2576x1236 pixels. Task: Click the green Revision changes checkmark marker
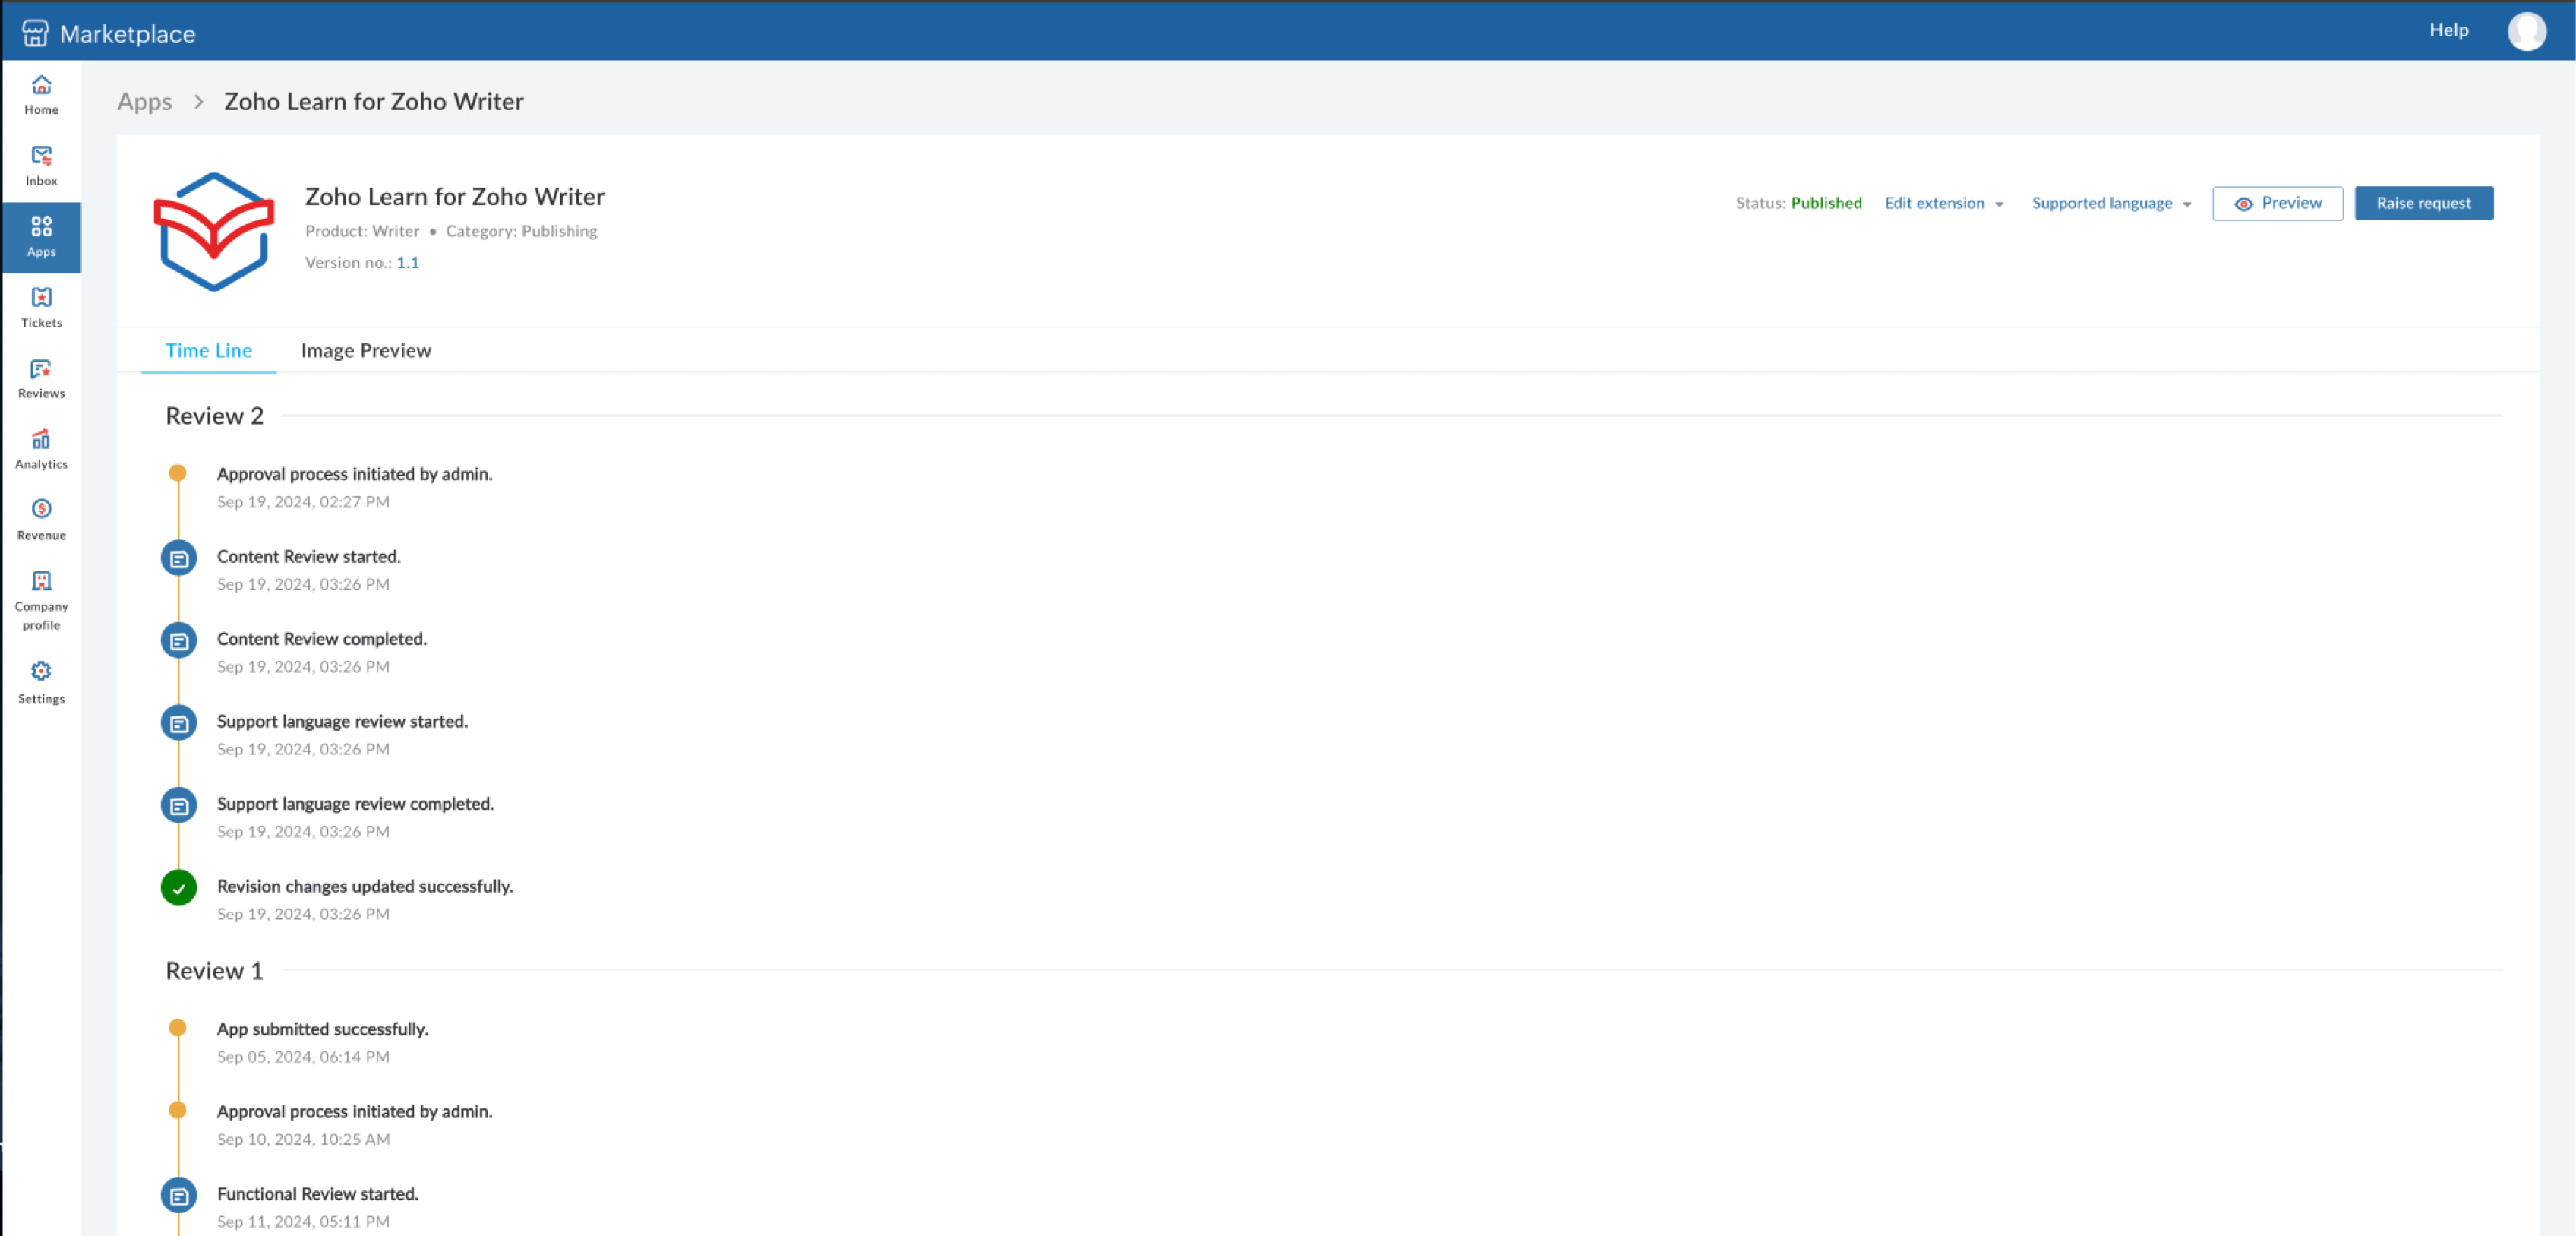click(x=179, y=888)
